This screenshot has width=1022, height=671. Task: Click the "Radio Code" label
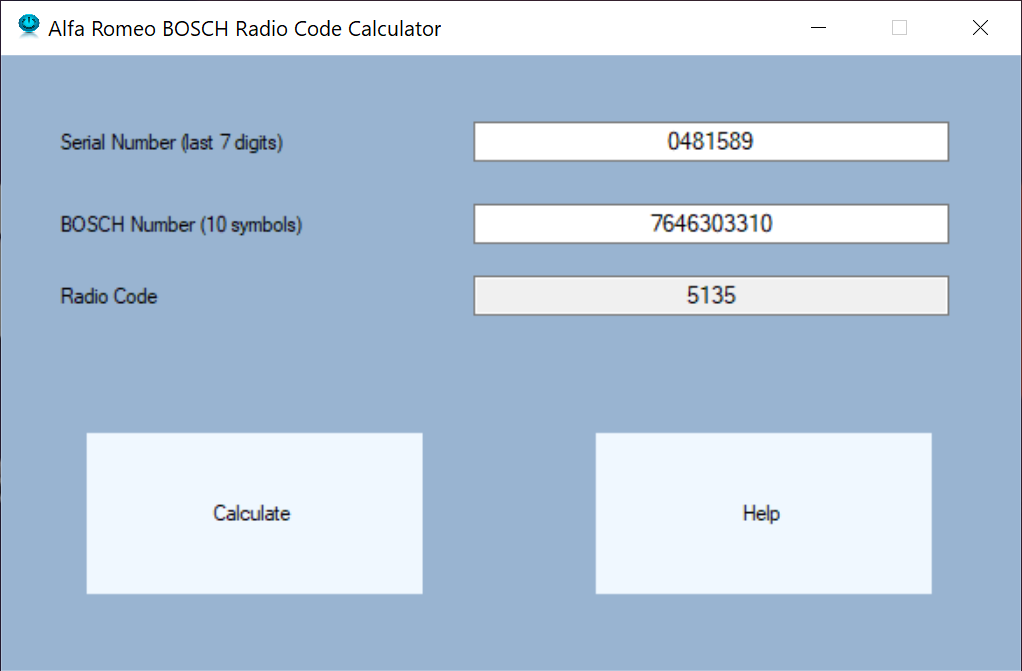[x=109, y=296]
